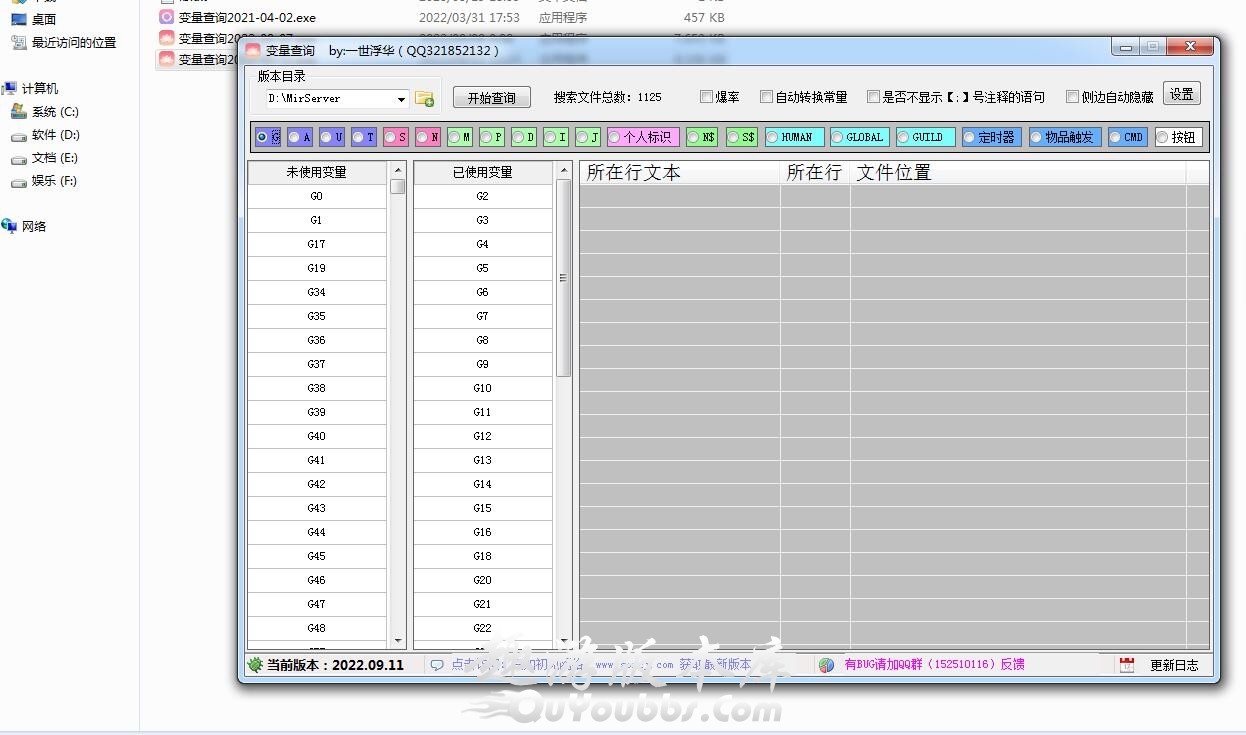Choose the 个人标识 category option
Viewport: 1246px width, 735px height.
click(x=615, y=137)
